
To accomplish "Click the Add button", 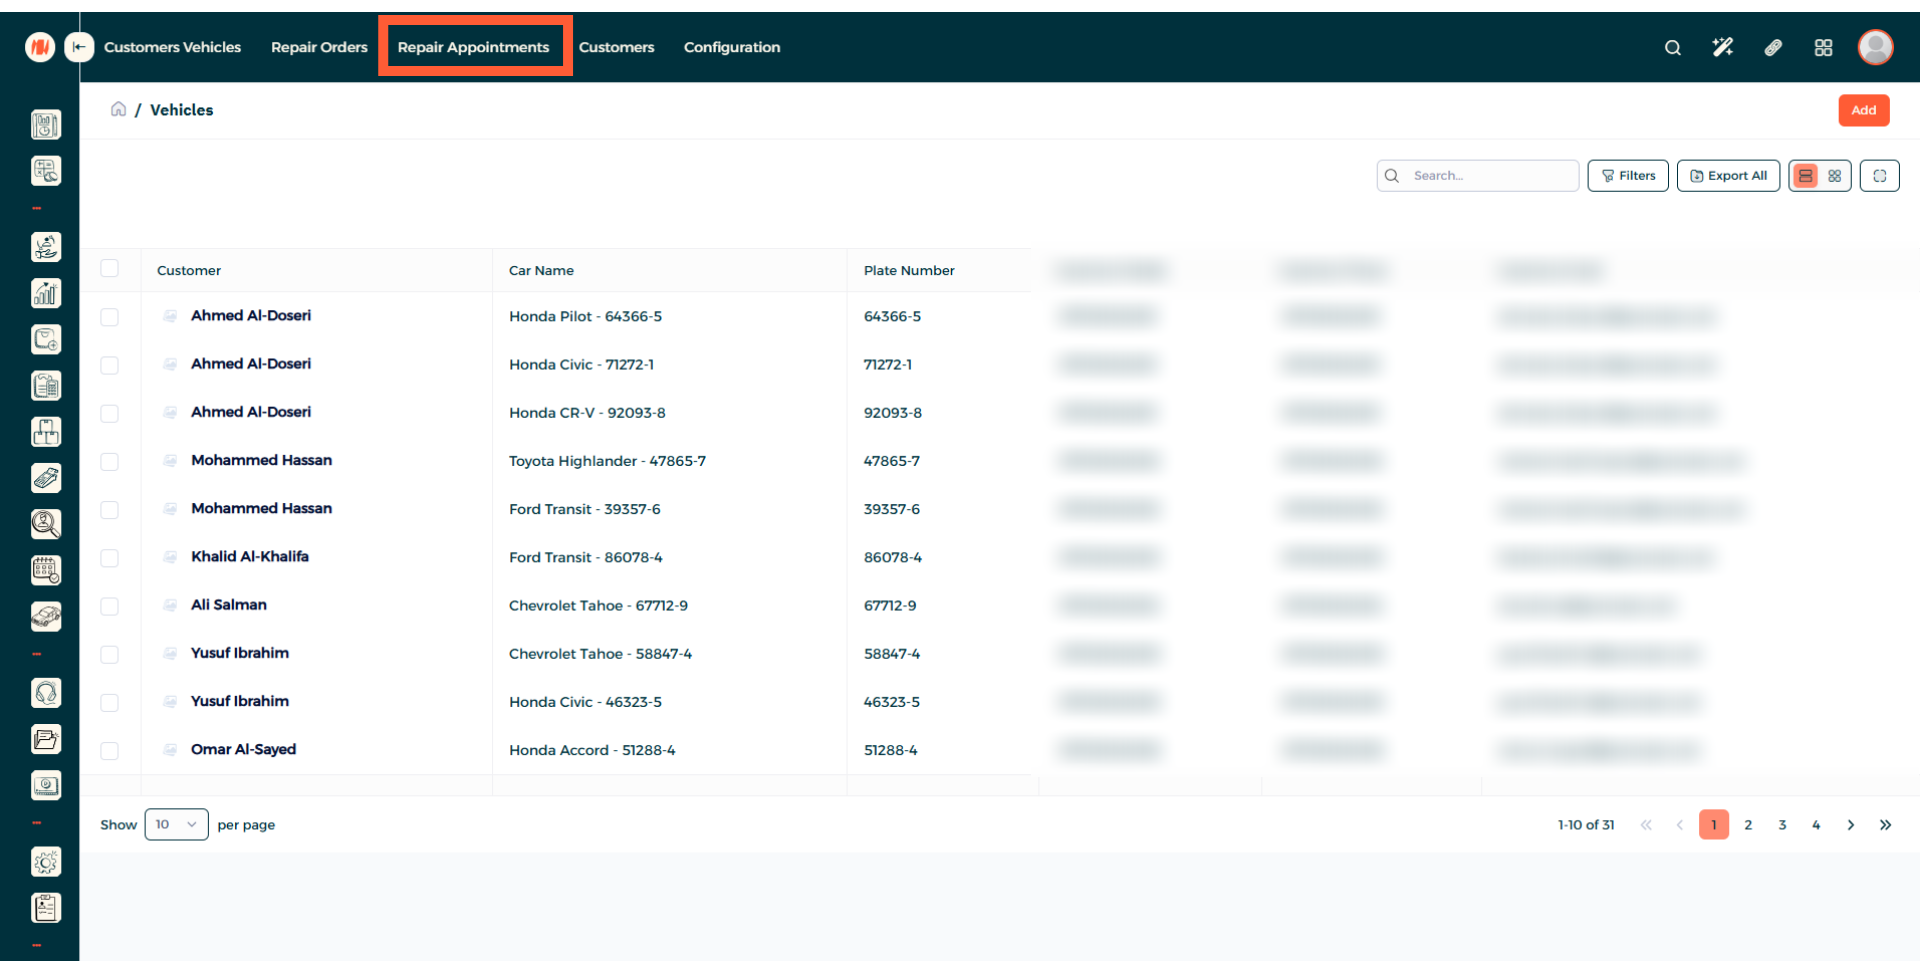I will pyautogui.click(x=1863, y=110).
